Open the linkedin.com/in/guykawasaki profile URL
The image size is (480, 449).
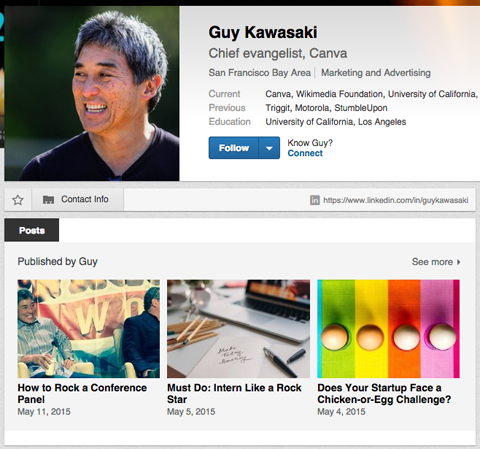tap(396, 200)
